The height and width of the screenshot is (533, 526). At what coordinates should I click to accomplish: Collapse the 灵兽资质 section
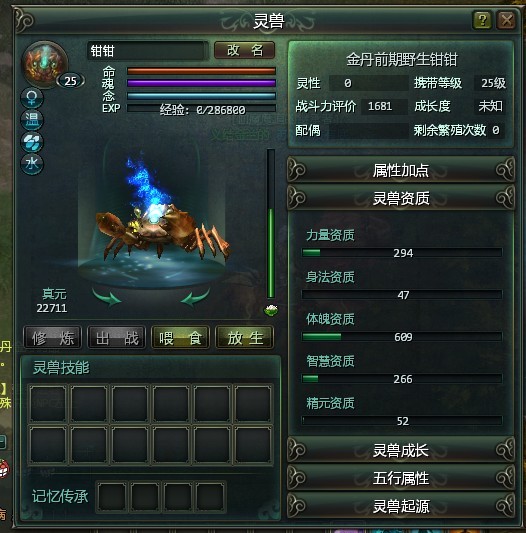click(401, 198)
